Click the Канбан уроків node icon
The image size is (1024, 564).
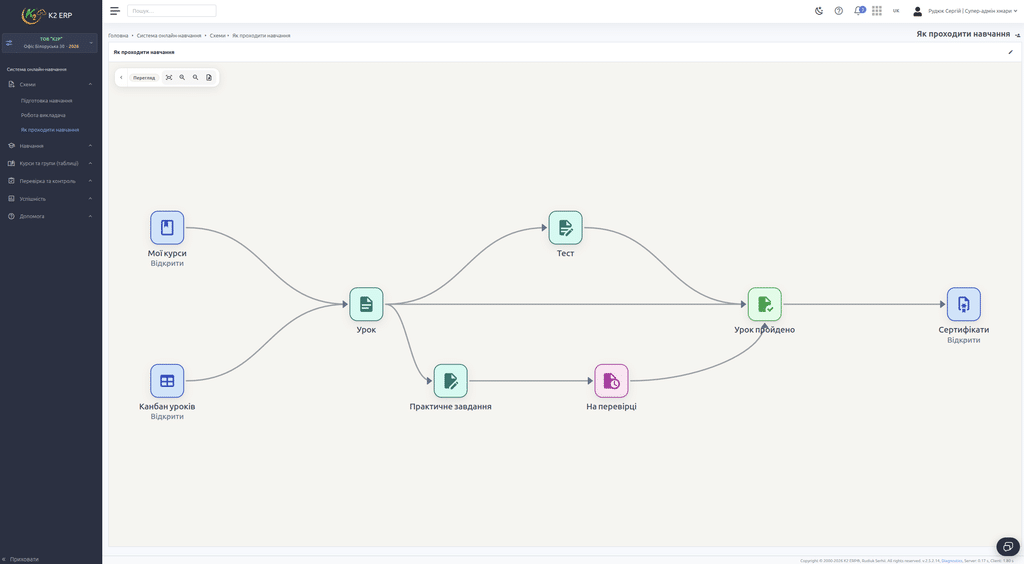[x=167, y=381]
